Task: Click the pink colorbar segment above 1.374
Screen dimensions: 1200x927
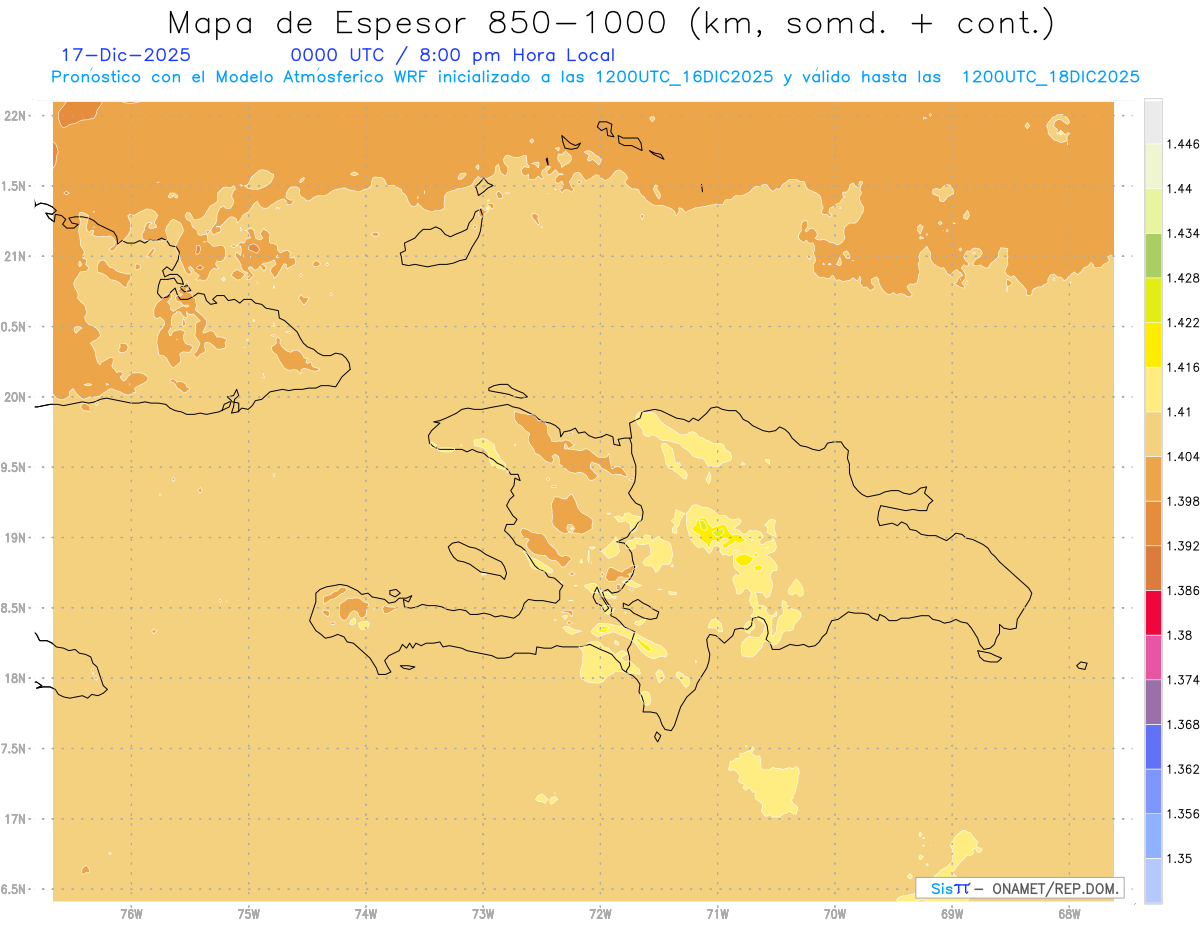Action: [1153, 658]
